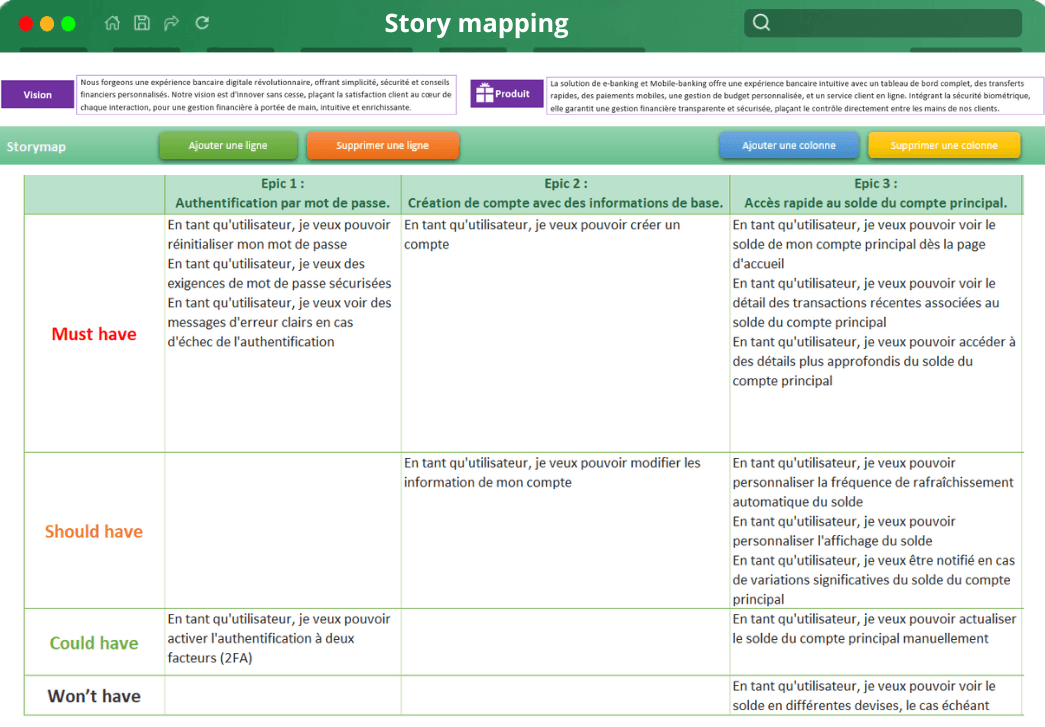This screenshot has width=1045, height=727.
Task: Select the 'Won't have' row label
Action: click(x=94, y=696)
